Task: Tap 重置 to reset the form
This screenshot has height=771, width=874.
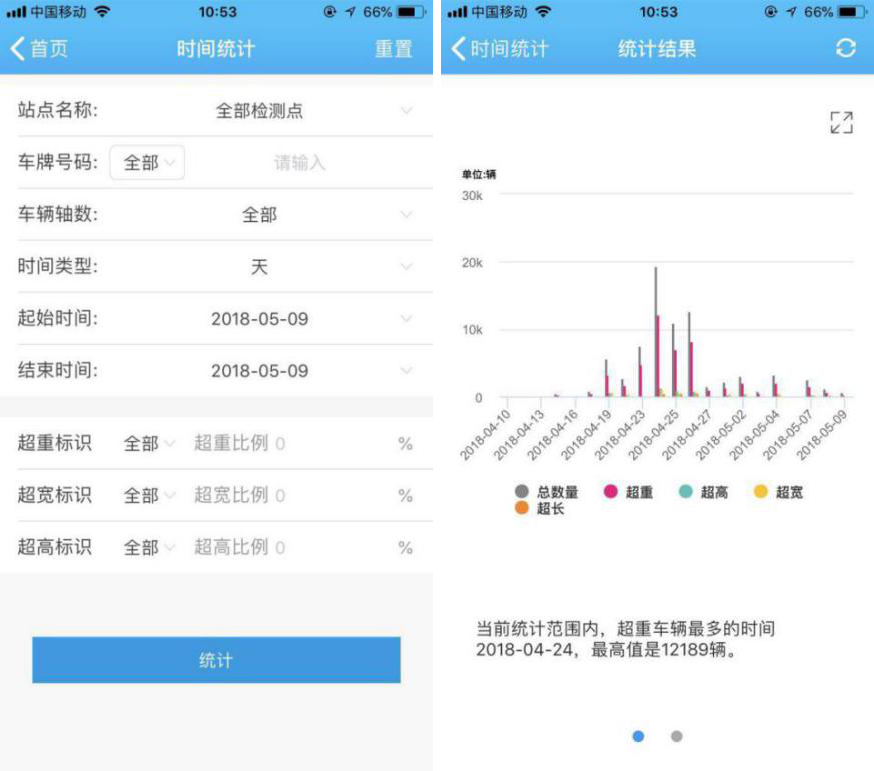Action: pos(393,49)
